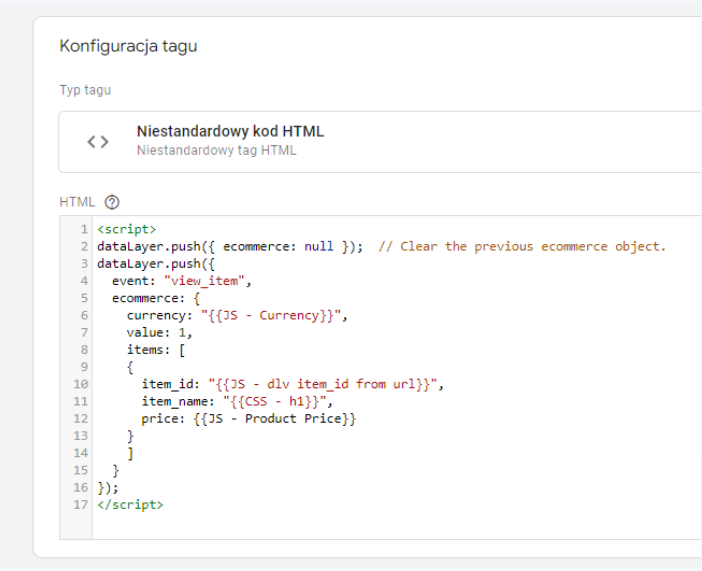
Task: Click the HTML help question mark icon
Action: [112, 202]
